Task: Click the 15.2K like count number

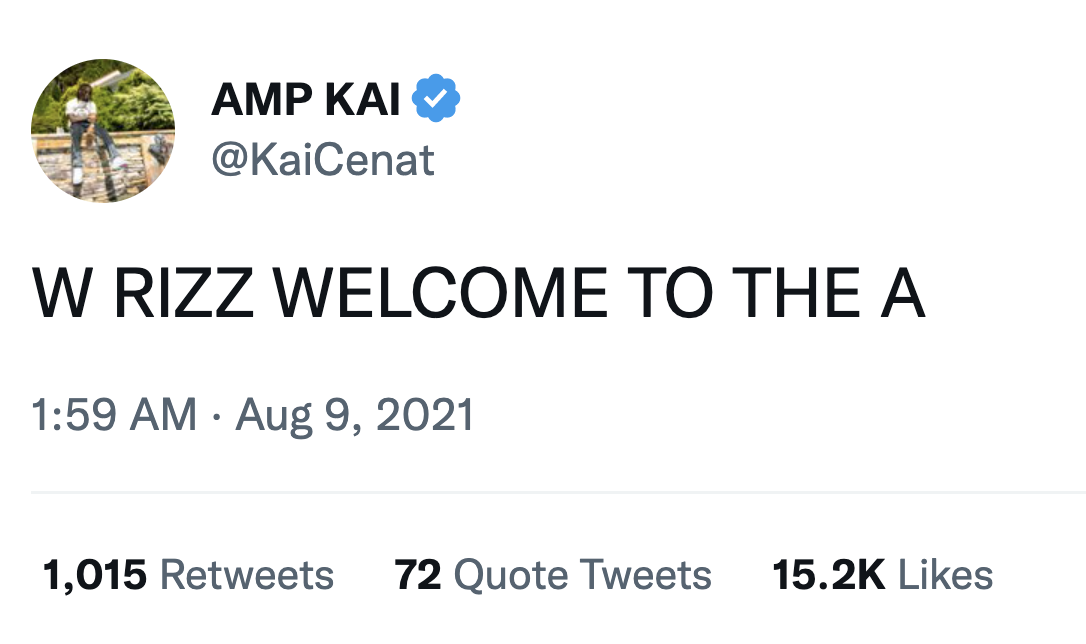Action: pyautogui.click(x=829, y=575)
